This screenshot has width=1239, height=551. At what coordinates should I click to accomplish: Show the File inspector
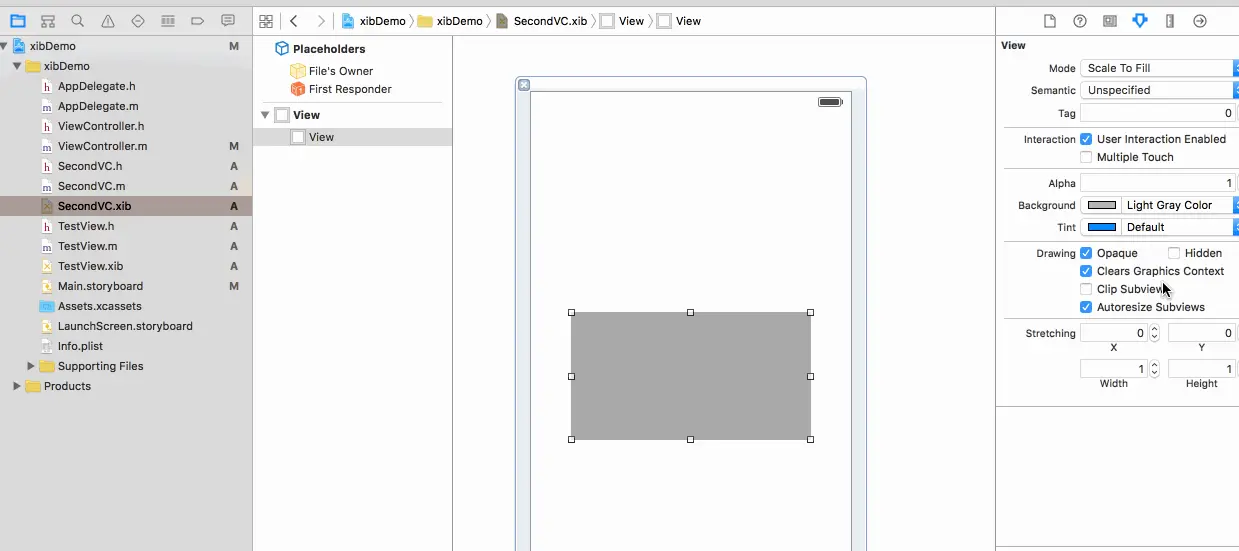[x=1050, y=21]
